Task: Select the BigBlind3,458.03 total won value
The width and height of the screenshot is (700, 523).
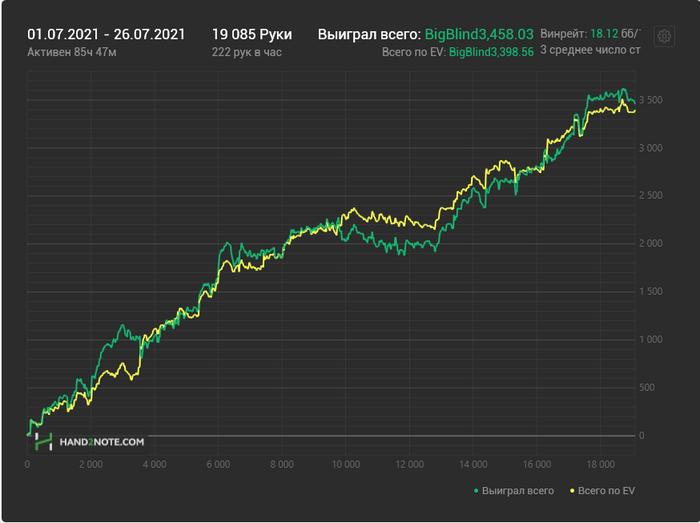Action: (x=479, y=34)
